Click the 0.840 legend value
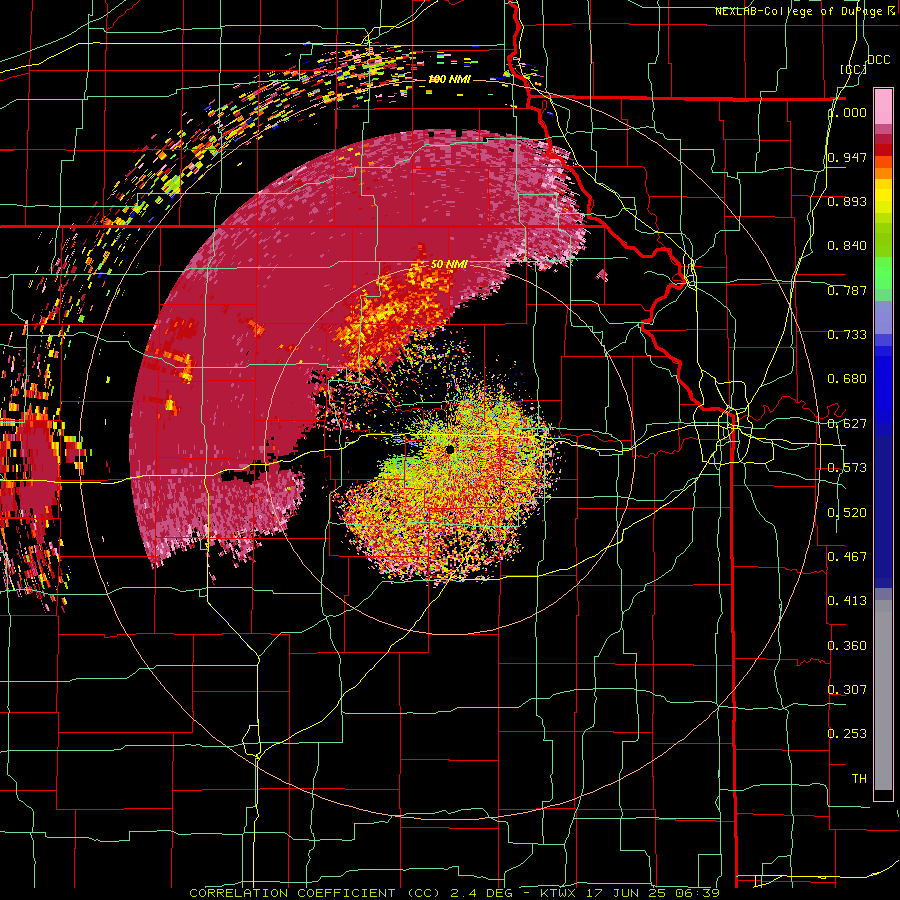Image resolution: width=900 pixels, height=900 pixels. [x=847, y=246]
